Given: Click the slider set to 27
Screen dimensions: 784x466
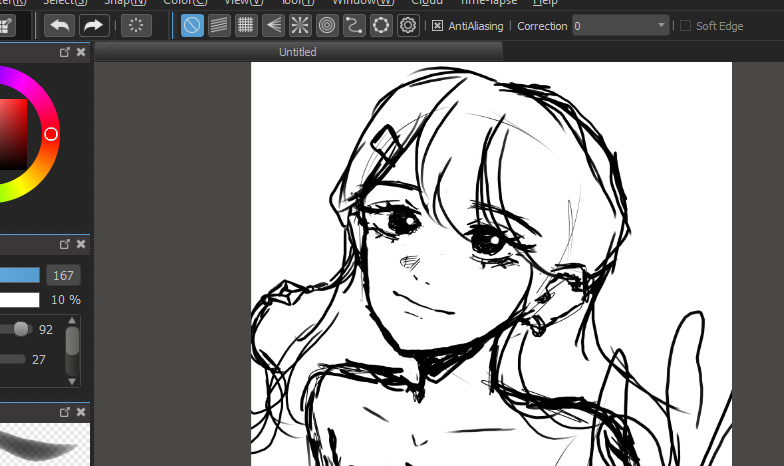Looking at the screenshot, I should coord(12,359).
